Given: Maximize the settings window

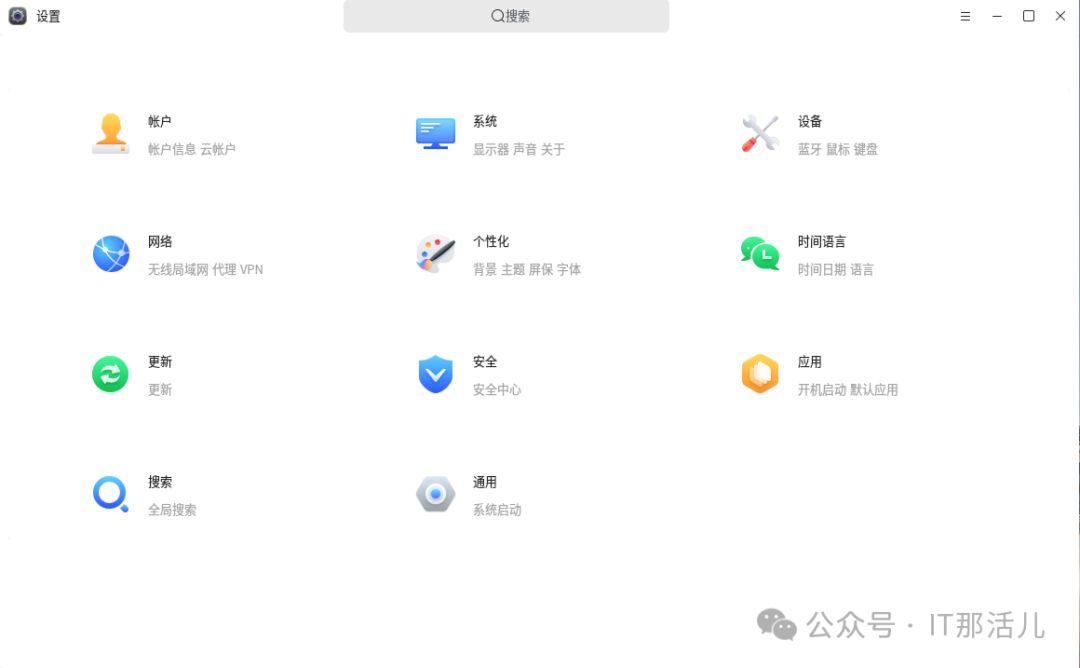Looking at the screenshot, I should [x=1028, y=16].
